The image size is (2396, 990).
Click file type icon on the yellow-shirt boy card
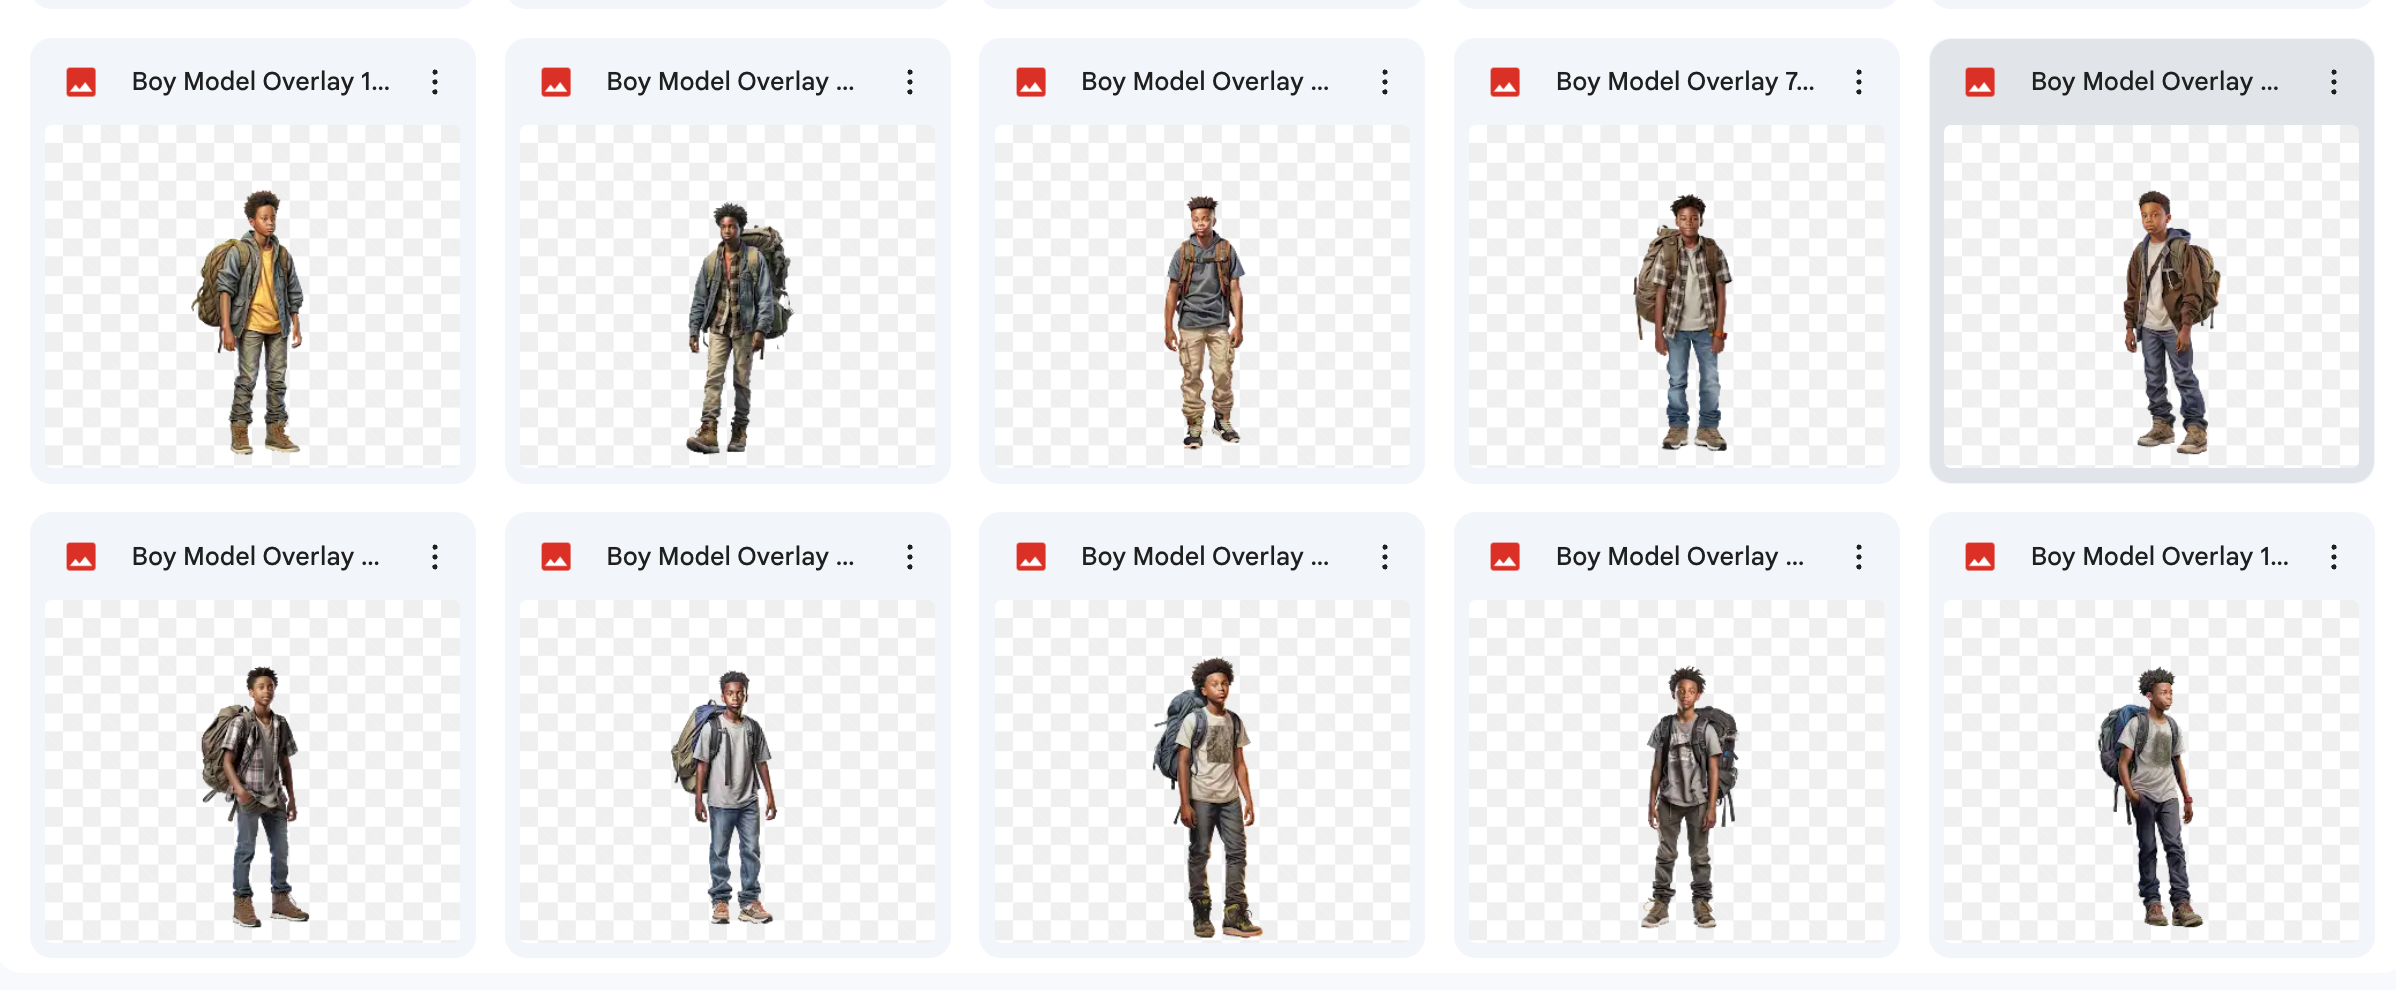tap(81, 82)
